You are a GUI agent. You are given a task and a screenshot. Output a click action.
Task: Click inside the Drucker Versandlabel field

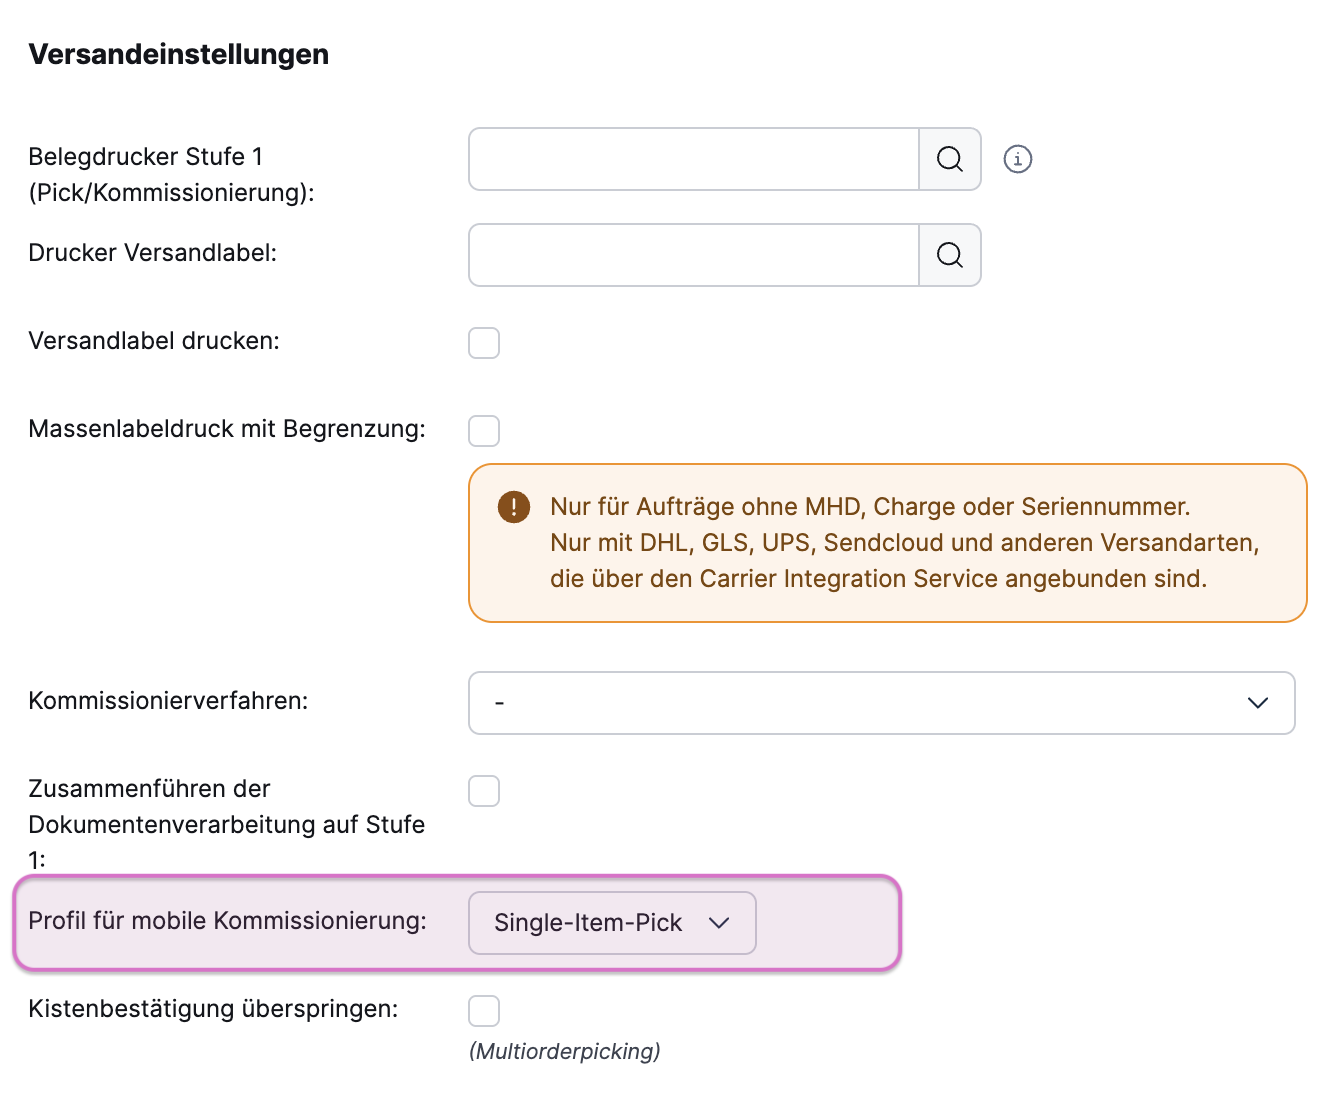690,255
